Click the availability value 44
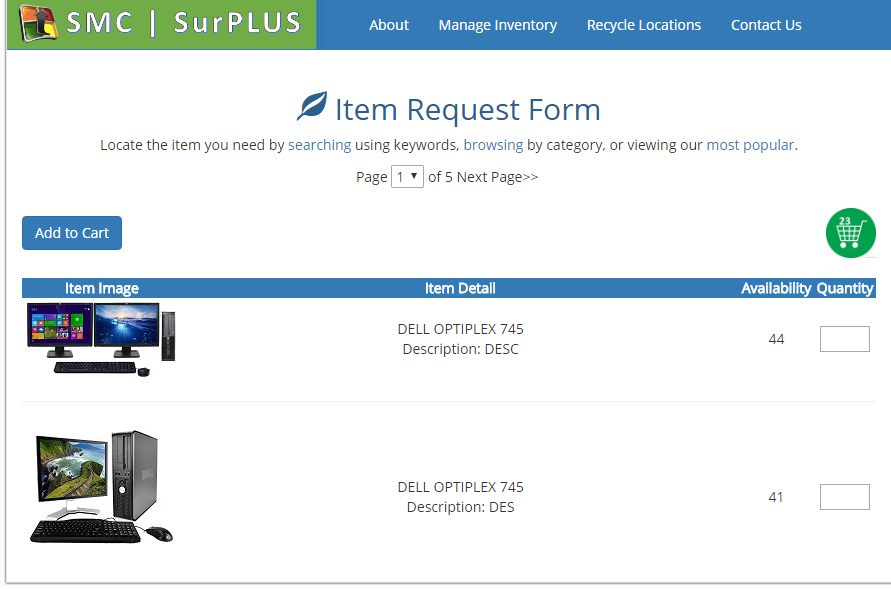 (x=776, y=339)
